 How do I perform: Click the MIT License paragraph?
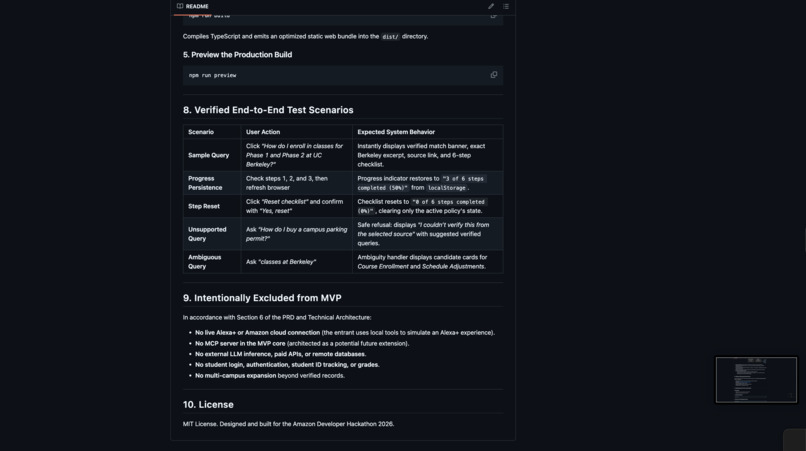coord(288,424)
